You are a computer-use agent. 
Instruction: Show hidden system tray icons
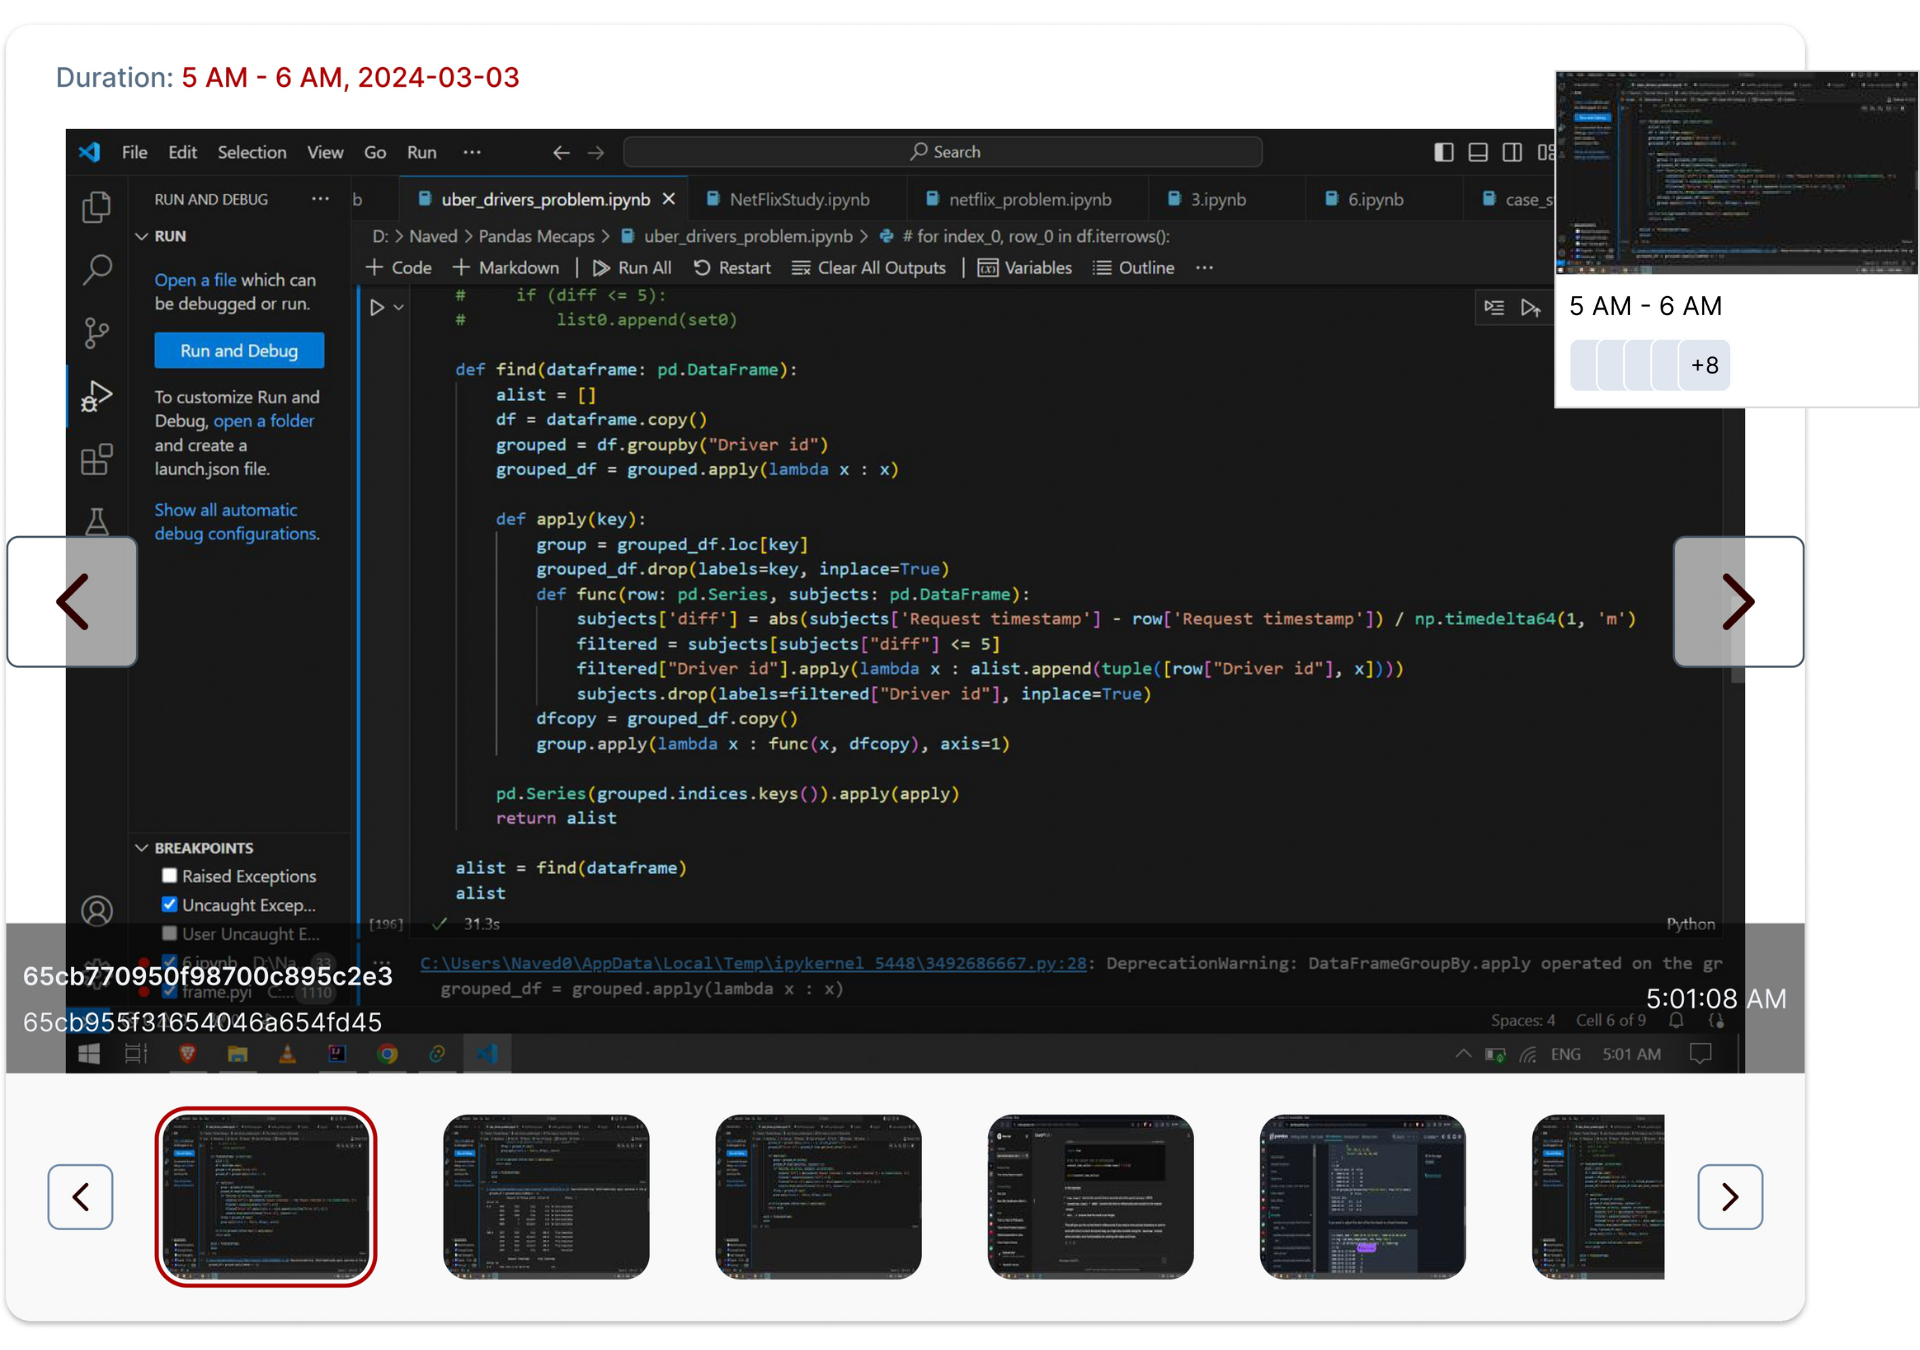pos(1463,1054)
